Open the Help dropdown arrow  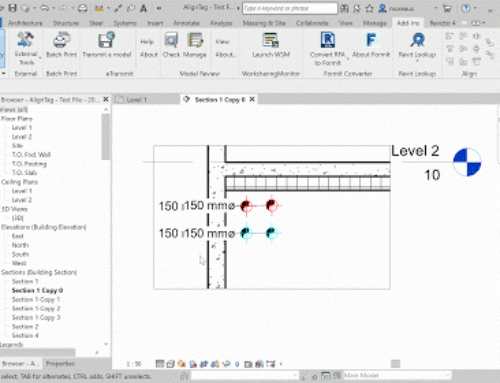pos(475,8)
